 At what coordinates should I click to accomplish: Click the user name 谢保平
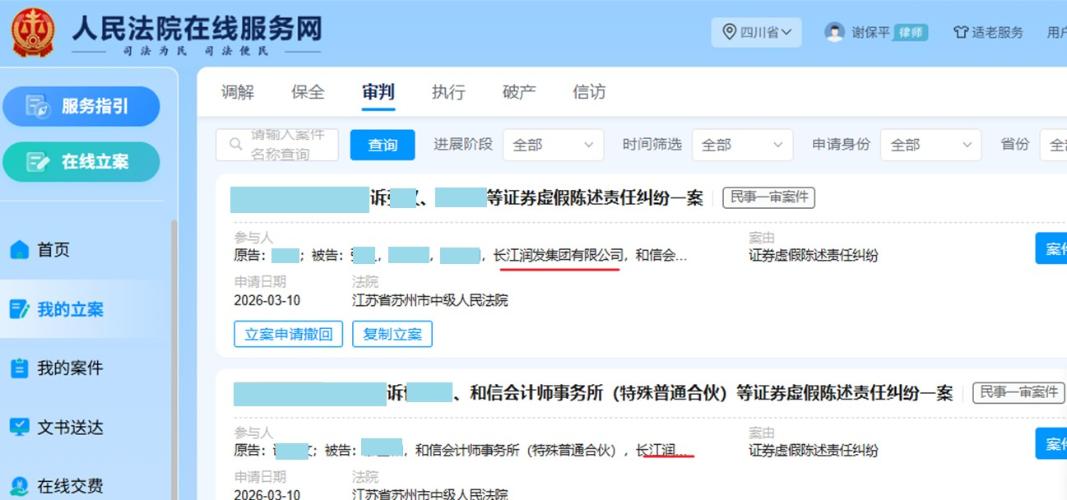coord(871,32)
